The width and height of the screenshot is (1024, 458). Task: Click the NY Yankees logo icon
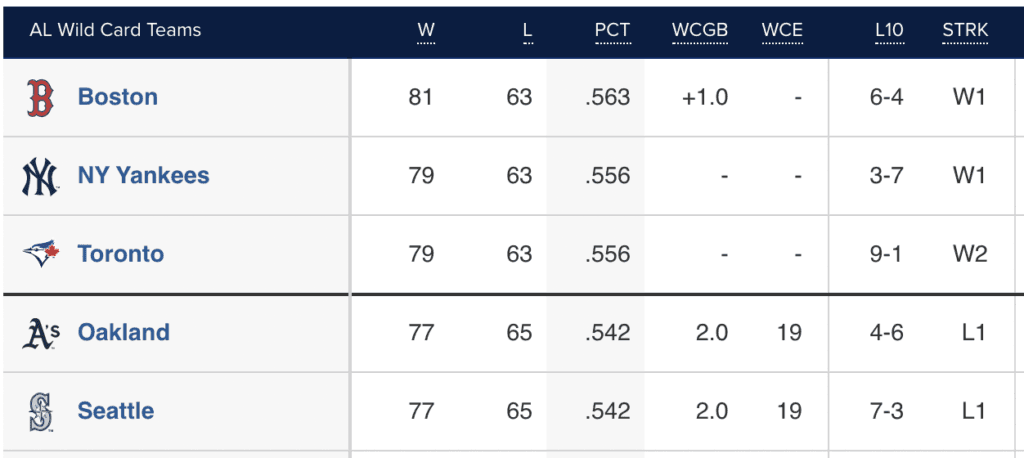40,176
